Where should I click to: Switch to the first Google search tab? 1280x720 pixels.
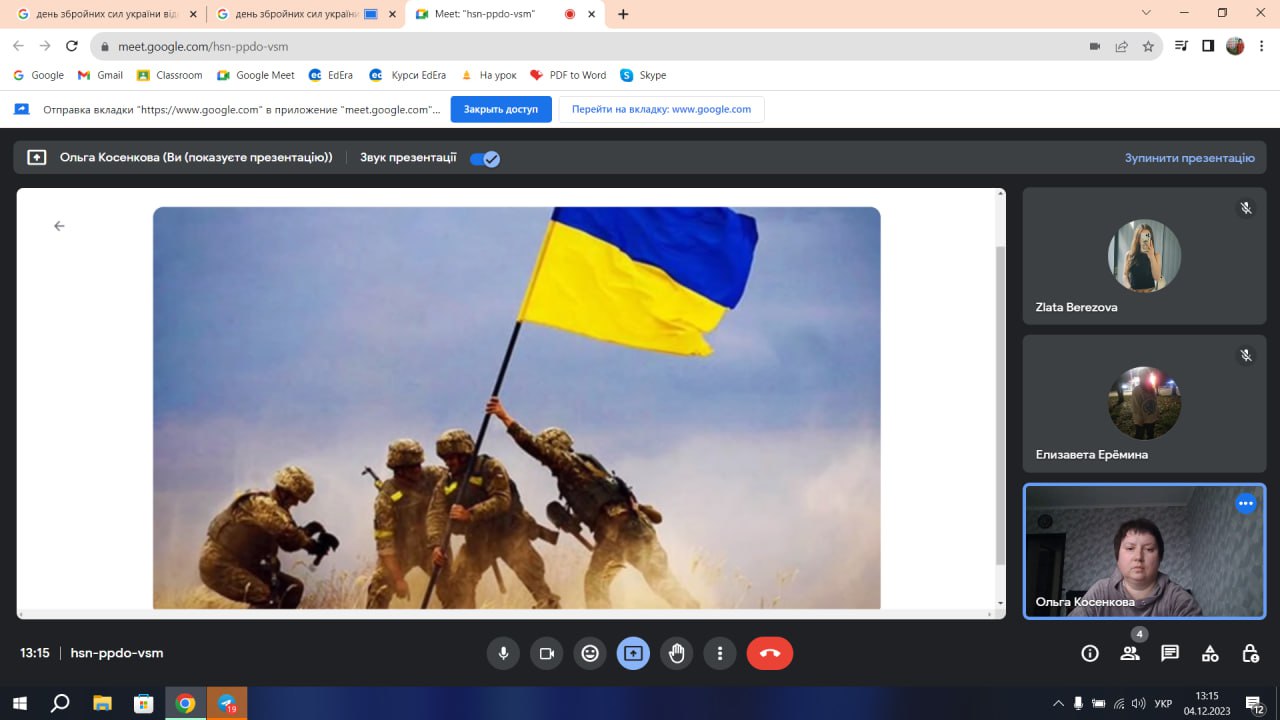[x=100, y=14]
